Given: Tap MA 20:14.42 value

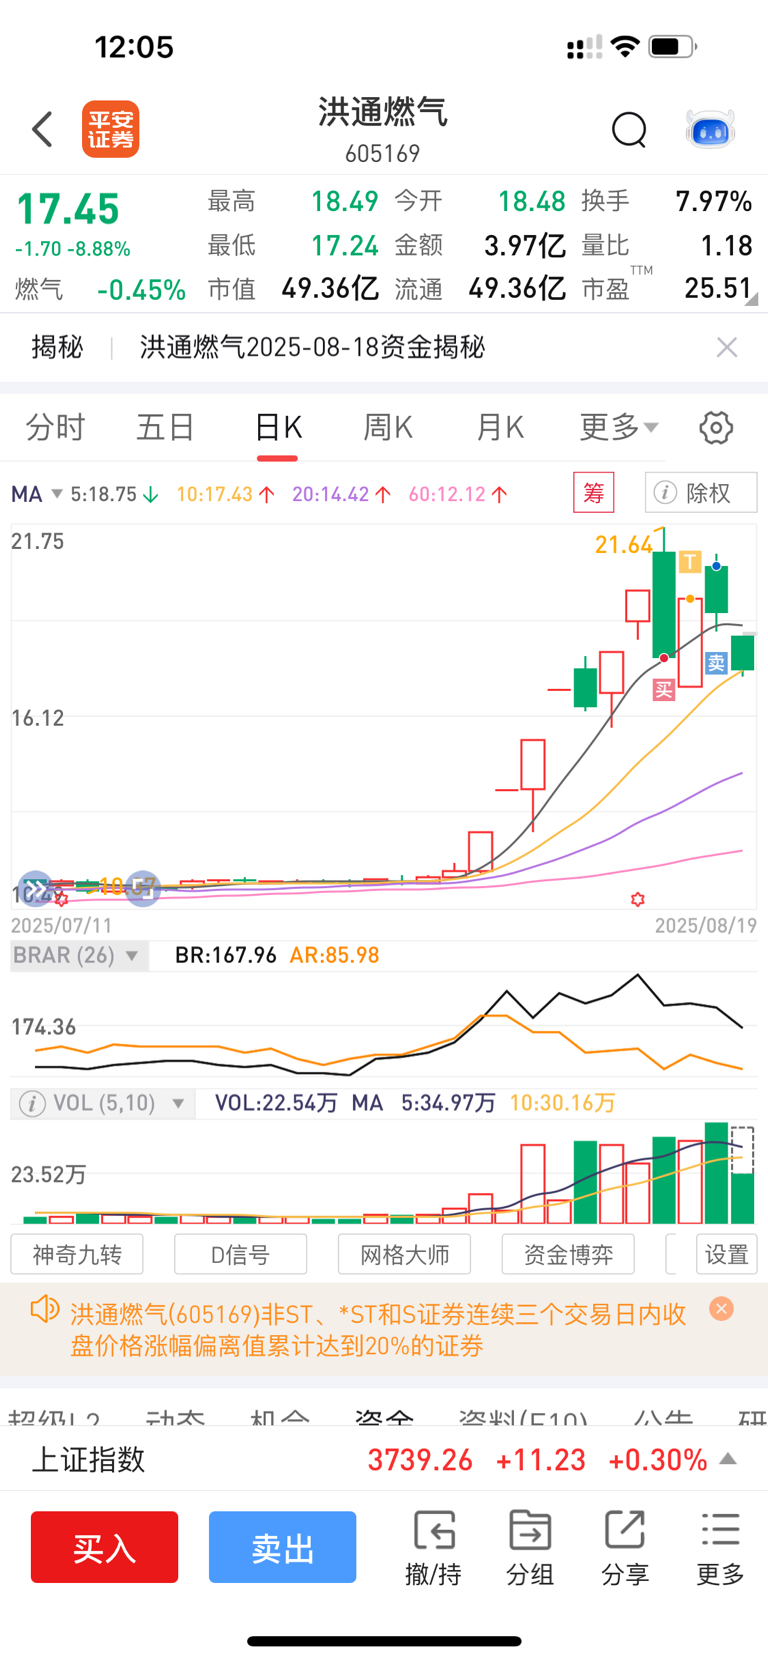Looking at the screenshot, I should pos(341,494).
